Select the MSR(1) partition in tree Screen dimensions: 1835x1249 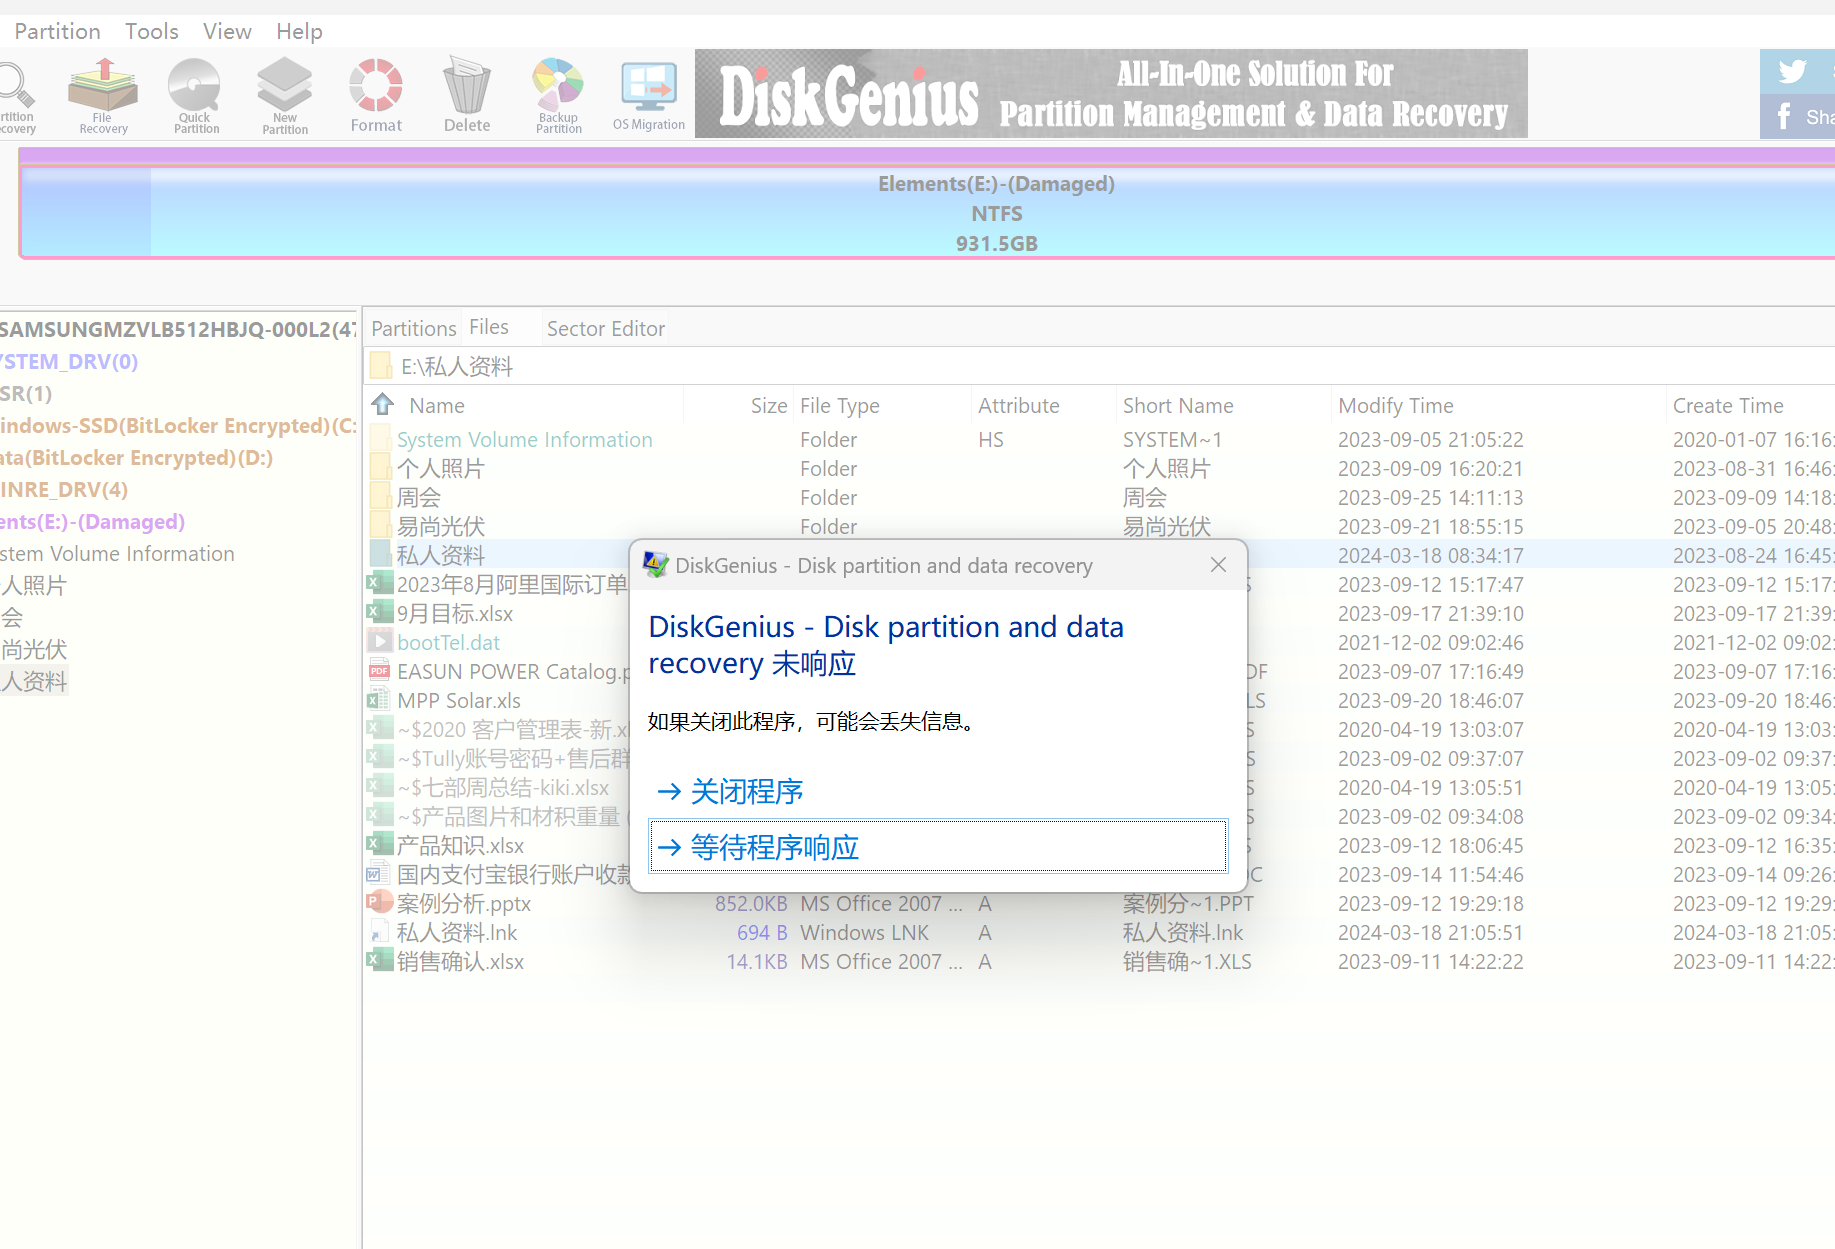tap(26, 393)
